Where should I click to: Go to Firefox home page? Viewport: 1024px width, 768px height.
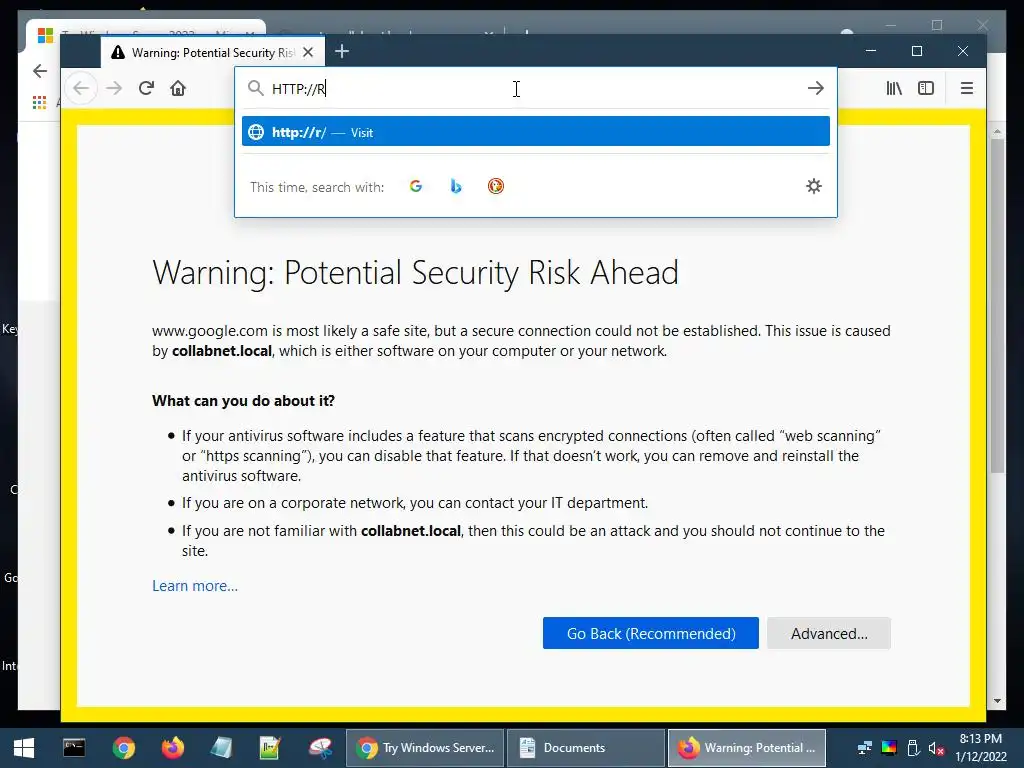tap(178, 88)
